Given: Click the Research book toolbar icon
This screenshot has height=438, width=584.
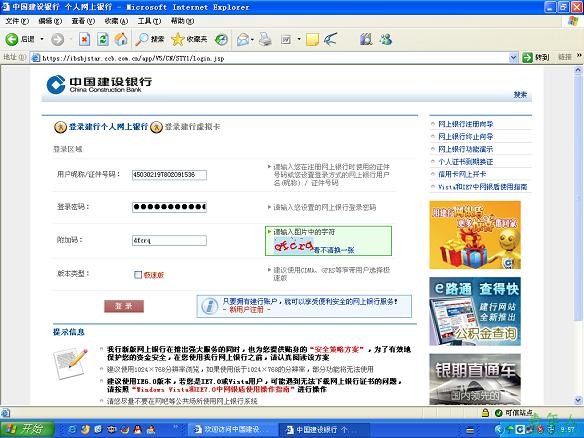Looking at the screenshot, I should [x=366, y=39].
